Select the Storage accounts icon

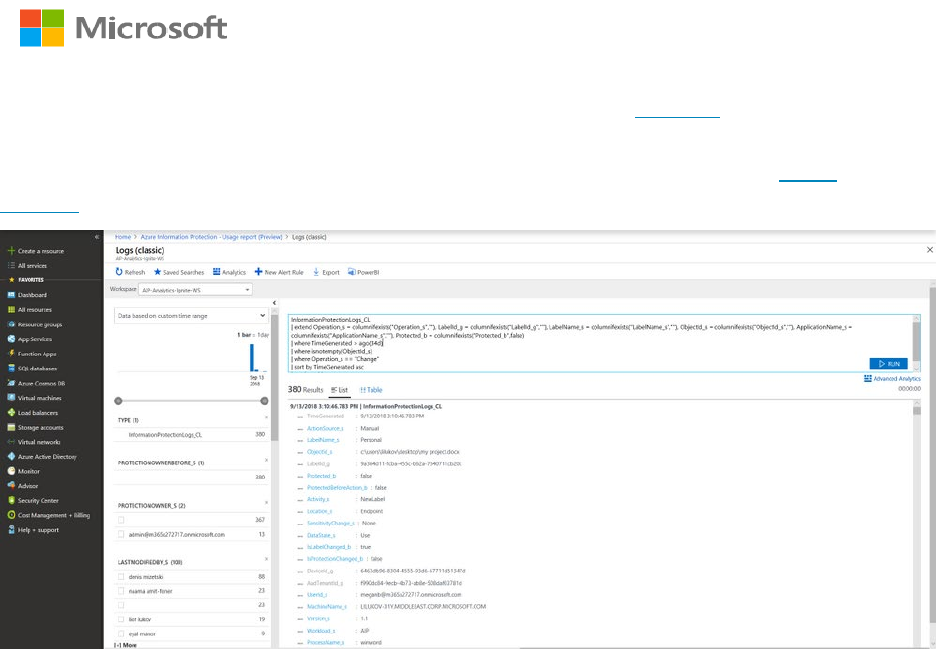11,427
